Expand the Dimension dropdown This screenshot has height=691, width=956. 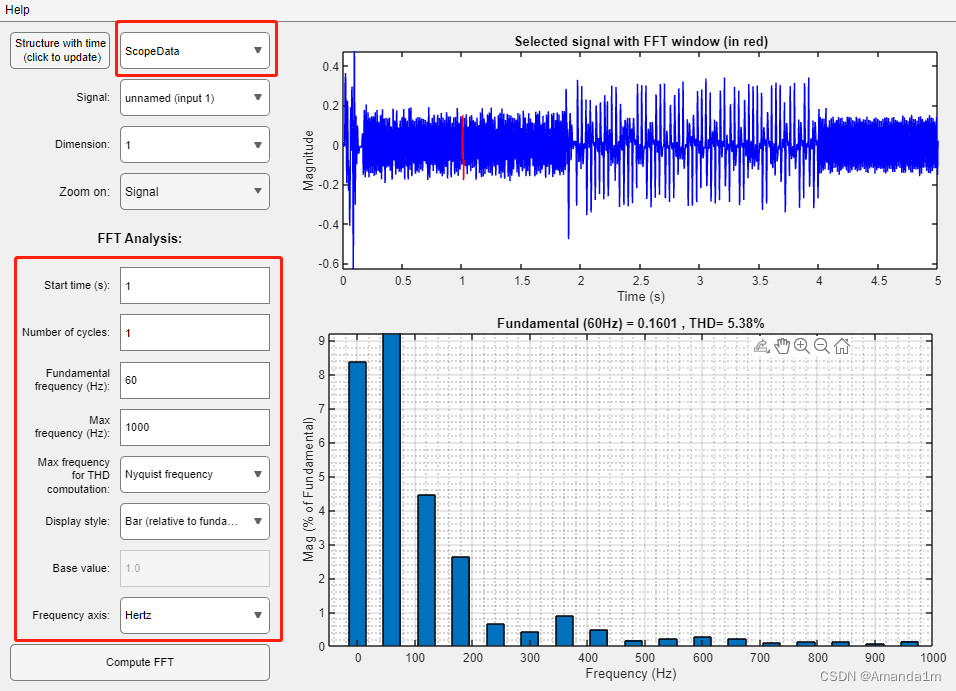click(x=194, y=145)
